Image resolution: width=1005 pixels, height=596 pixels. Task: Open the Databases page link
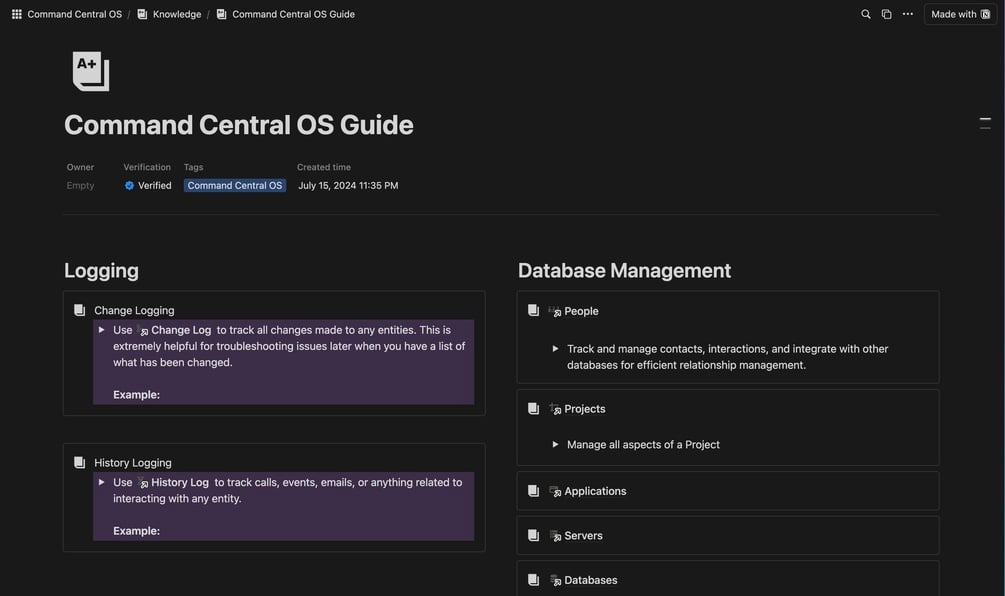click(x=590, y=580)
